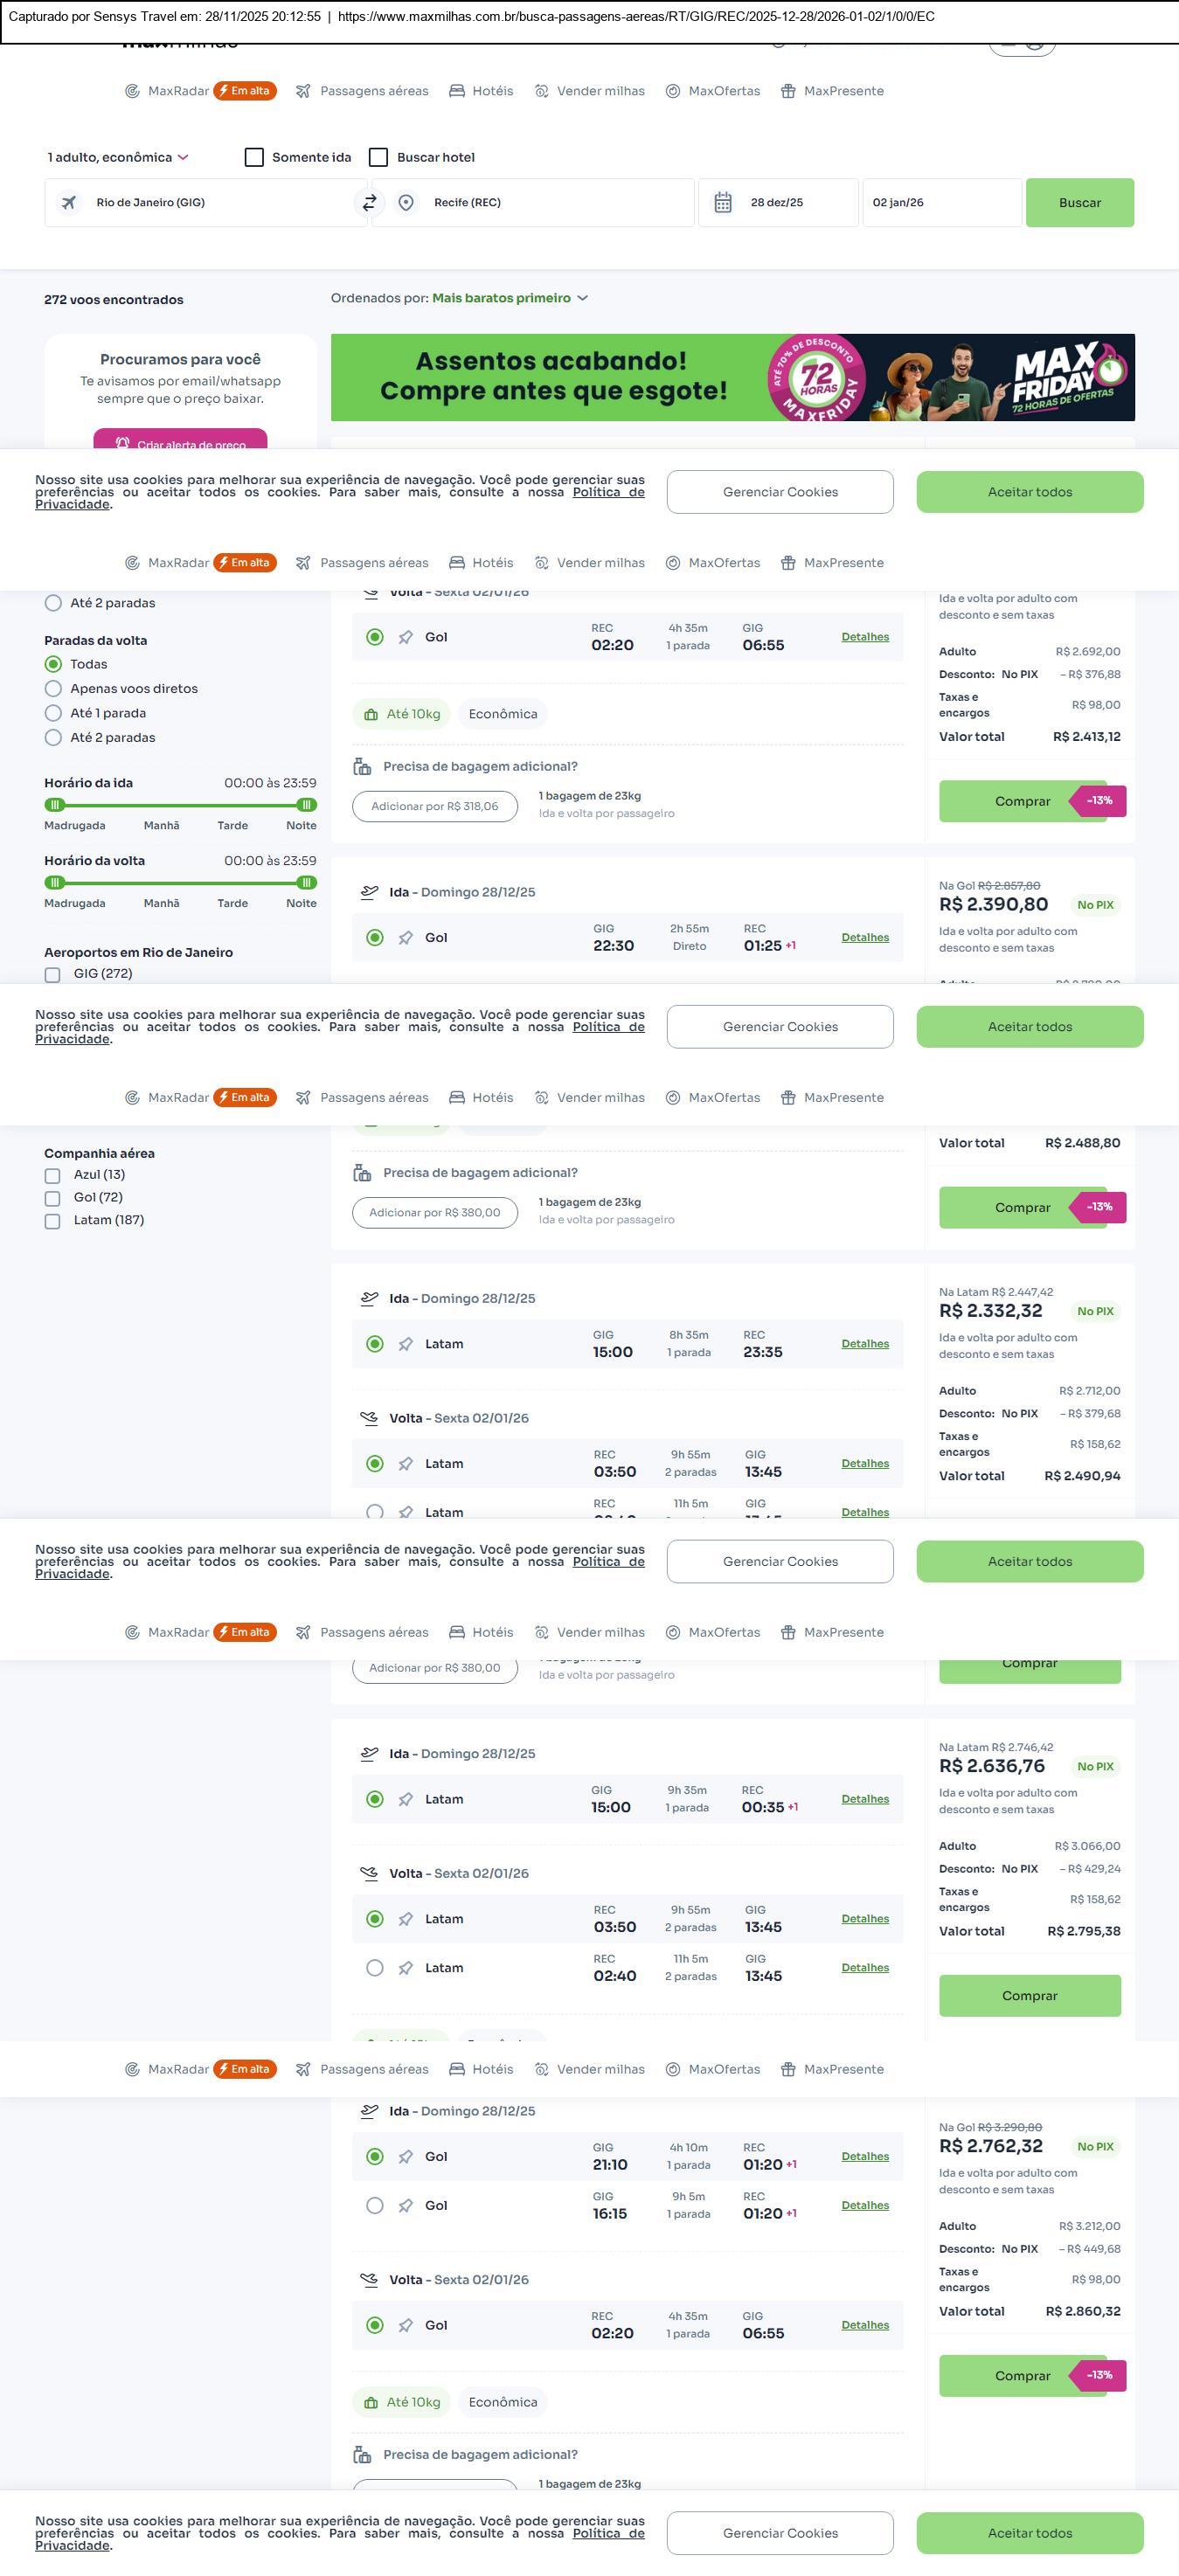This screenshot has width=1179, height=2576.
Task: Go to 'Vender milhas' in the top menu
Action: tap(600, 91)
